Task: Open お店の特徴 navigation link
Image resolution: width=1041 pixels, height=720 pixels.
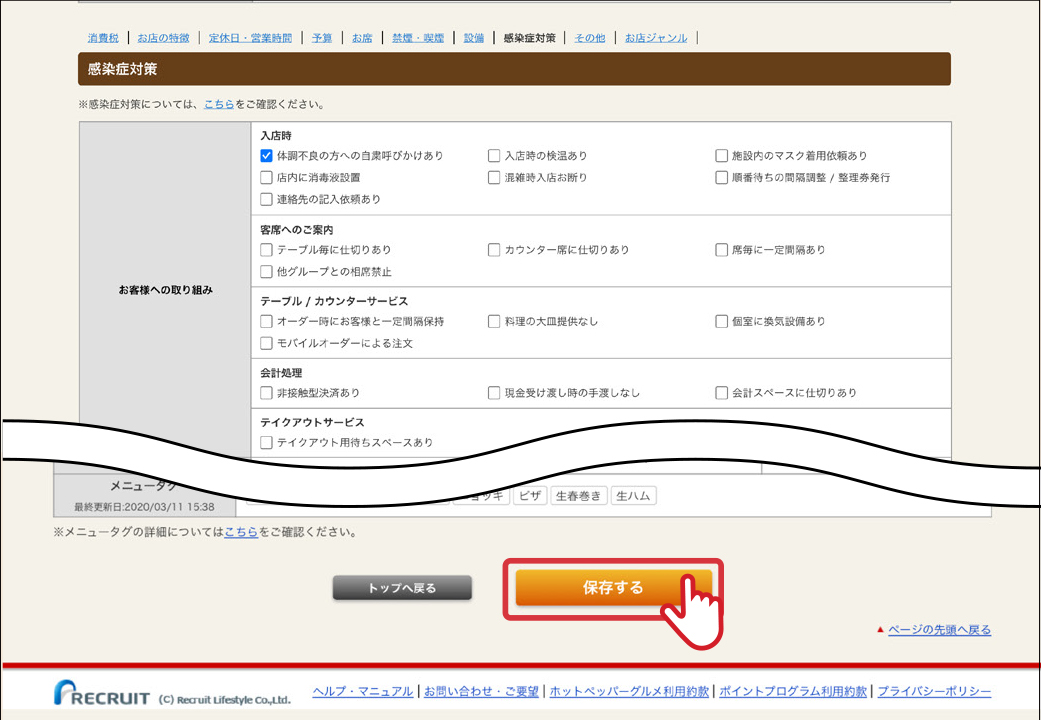Action: [x=163, y=38]
